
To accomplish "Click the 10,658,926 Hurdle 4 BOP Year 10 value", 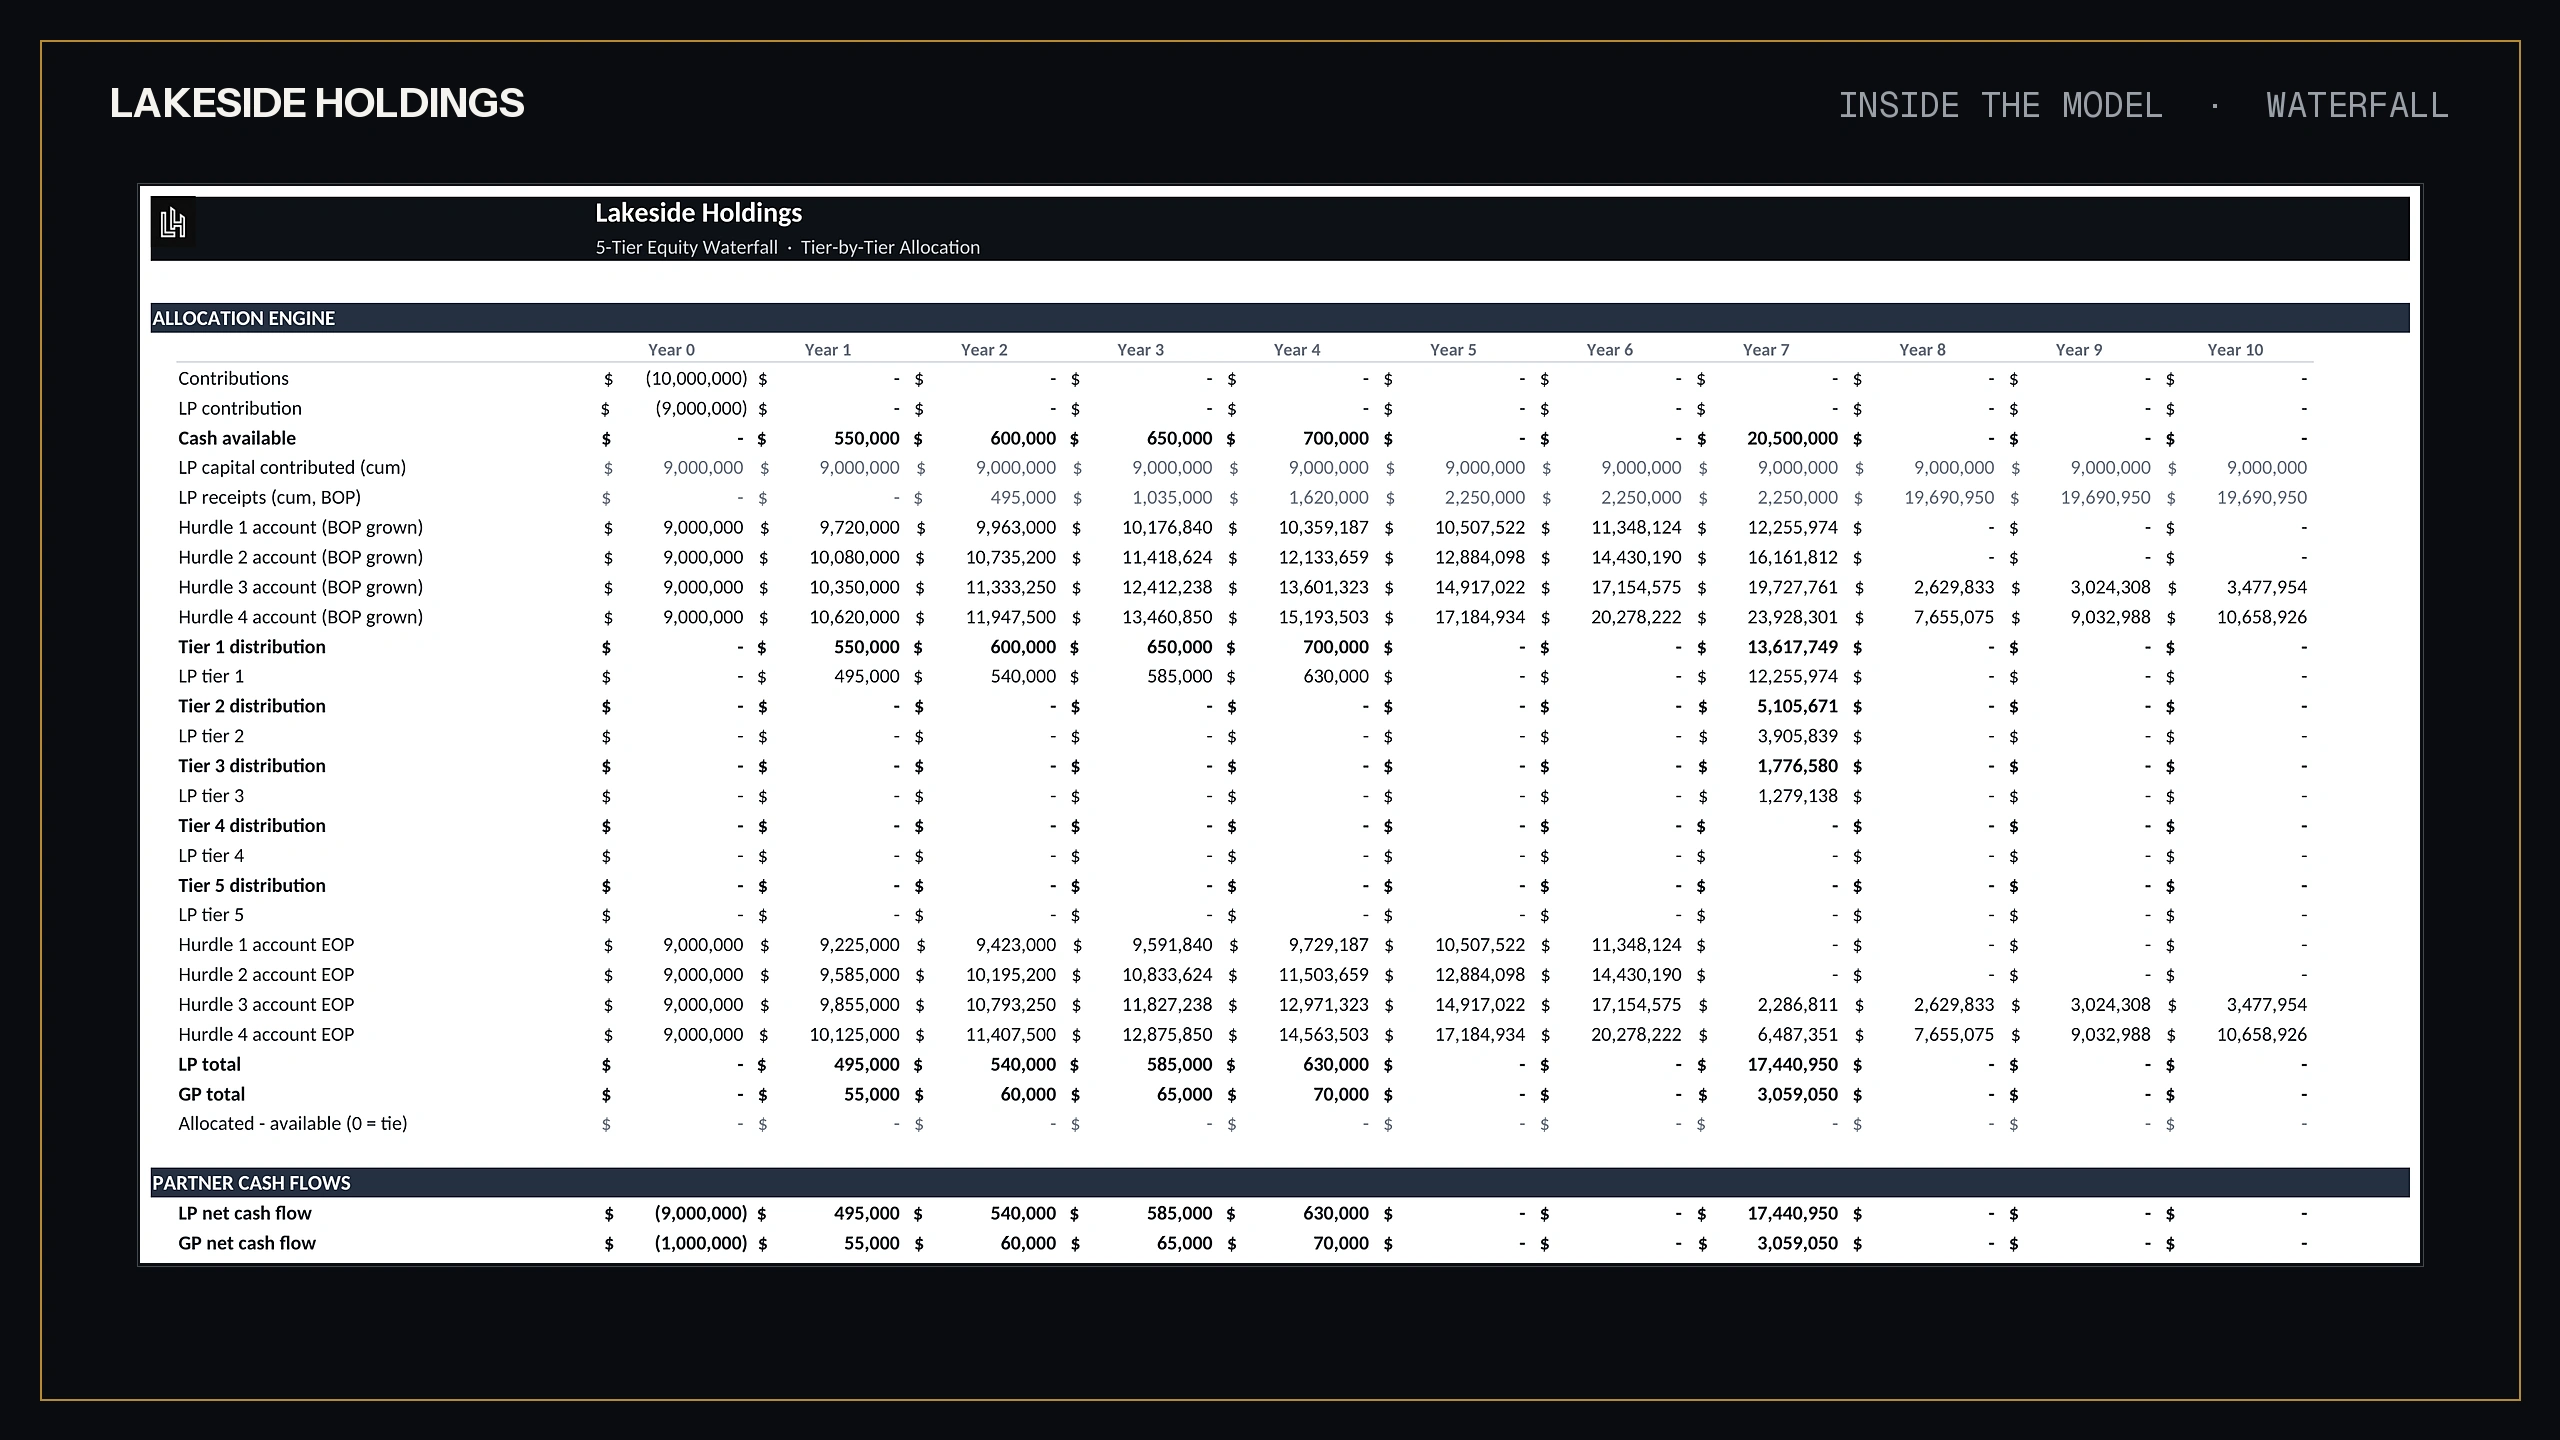I will 2262,618.
